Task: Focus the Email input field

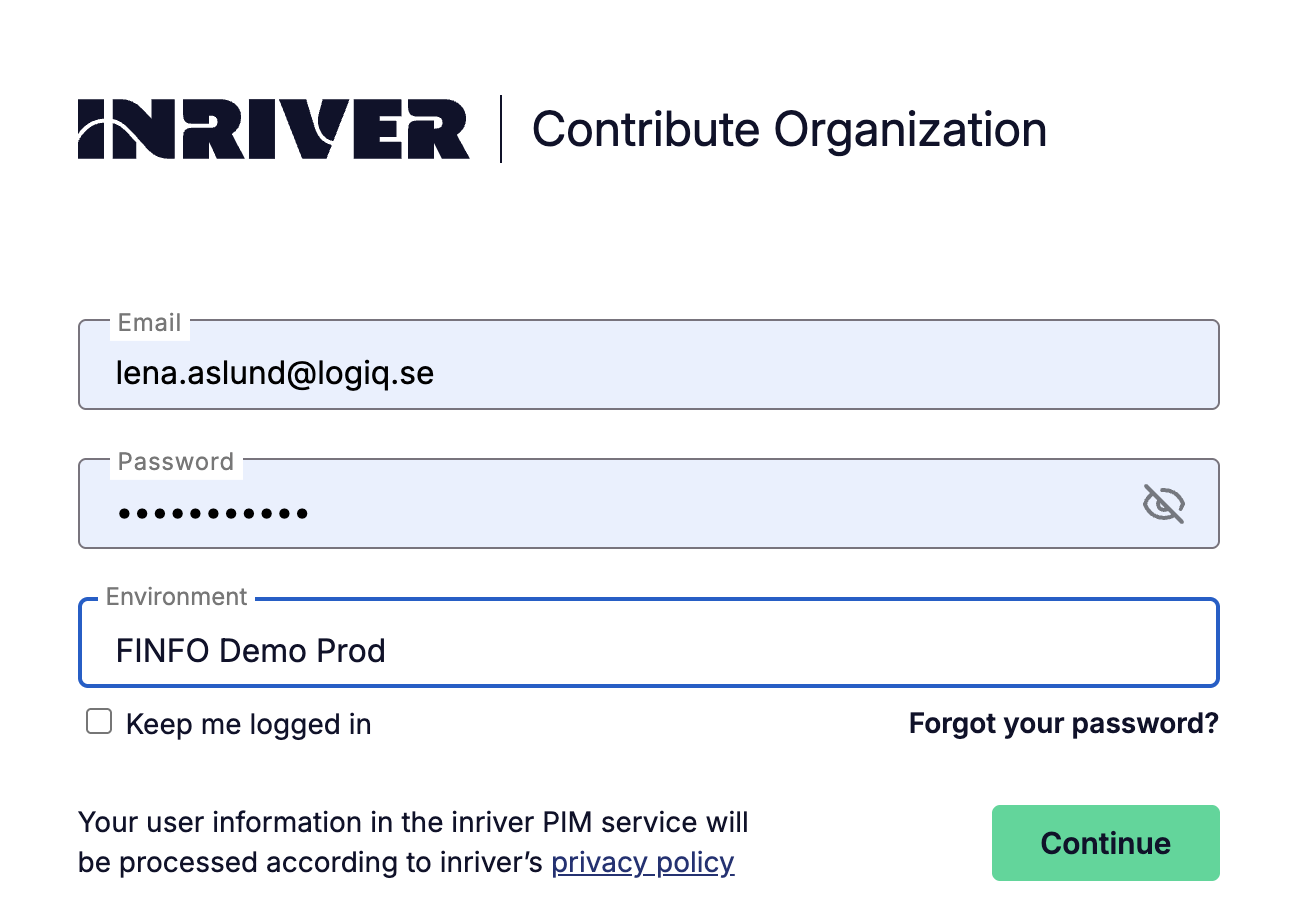Action: click(648, 373)
